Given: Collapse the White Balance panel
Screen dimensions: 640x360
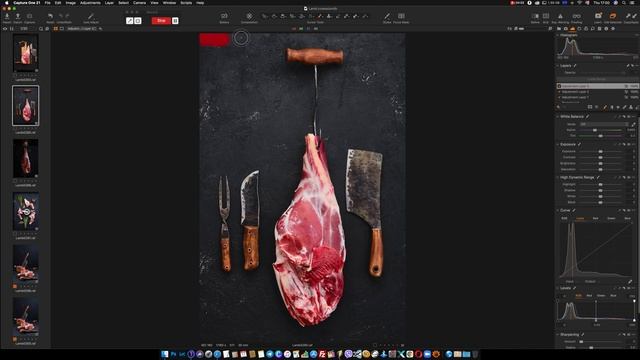Looking at the screenshot, I should pos(558,117).
